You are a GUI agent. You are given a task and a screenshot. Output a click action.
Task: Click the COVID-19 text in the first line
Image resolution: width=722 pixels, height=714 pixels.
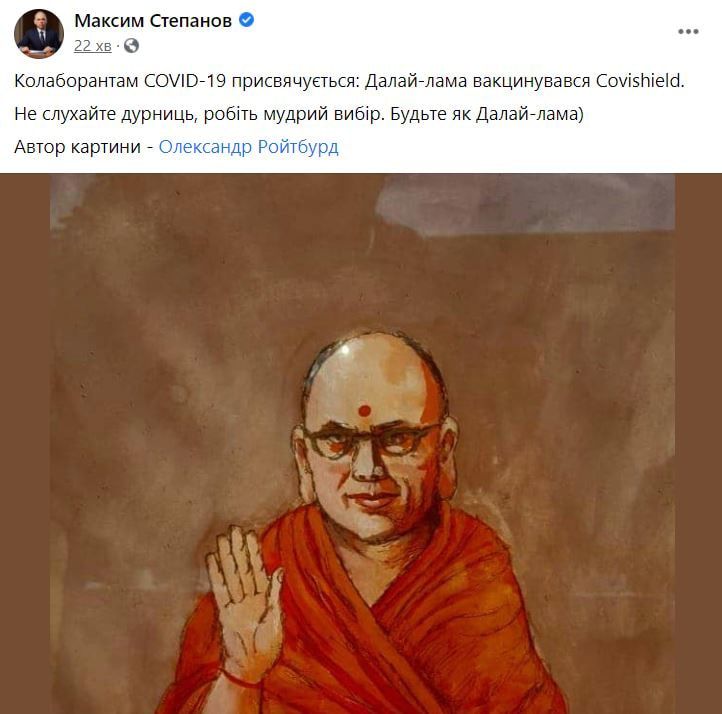[x=185, y=81]
